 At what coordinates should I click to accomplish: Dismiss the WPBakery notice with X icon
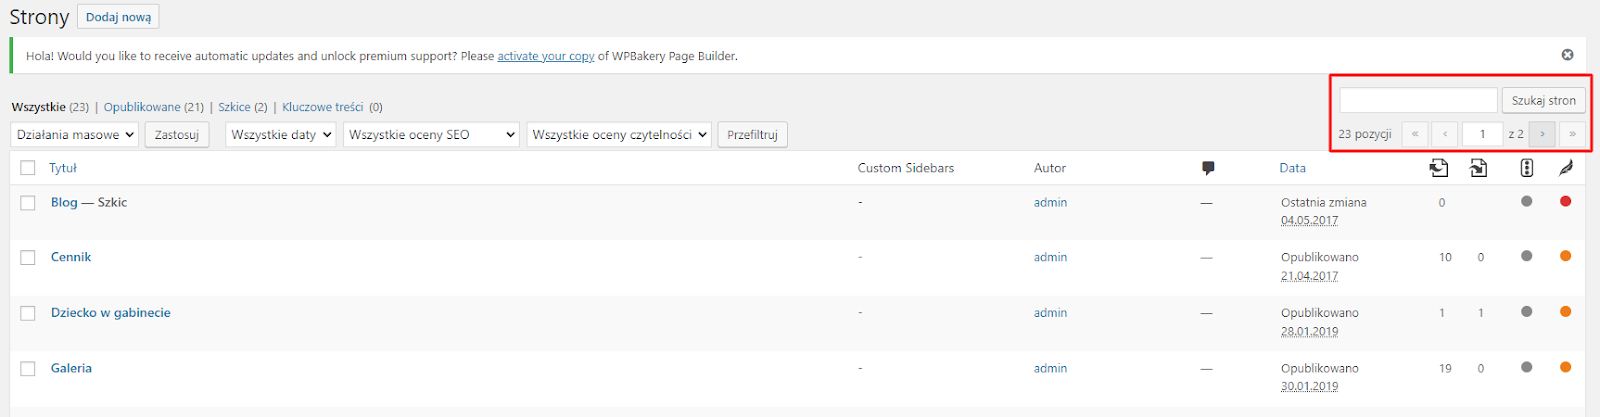(1567, 55)
